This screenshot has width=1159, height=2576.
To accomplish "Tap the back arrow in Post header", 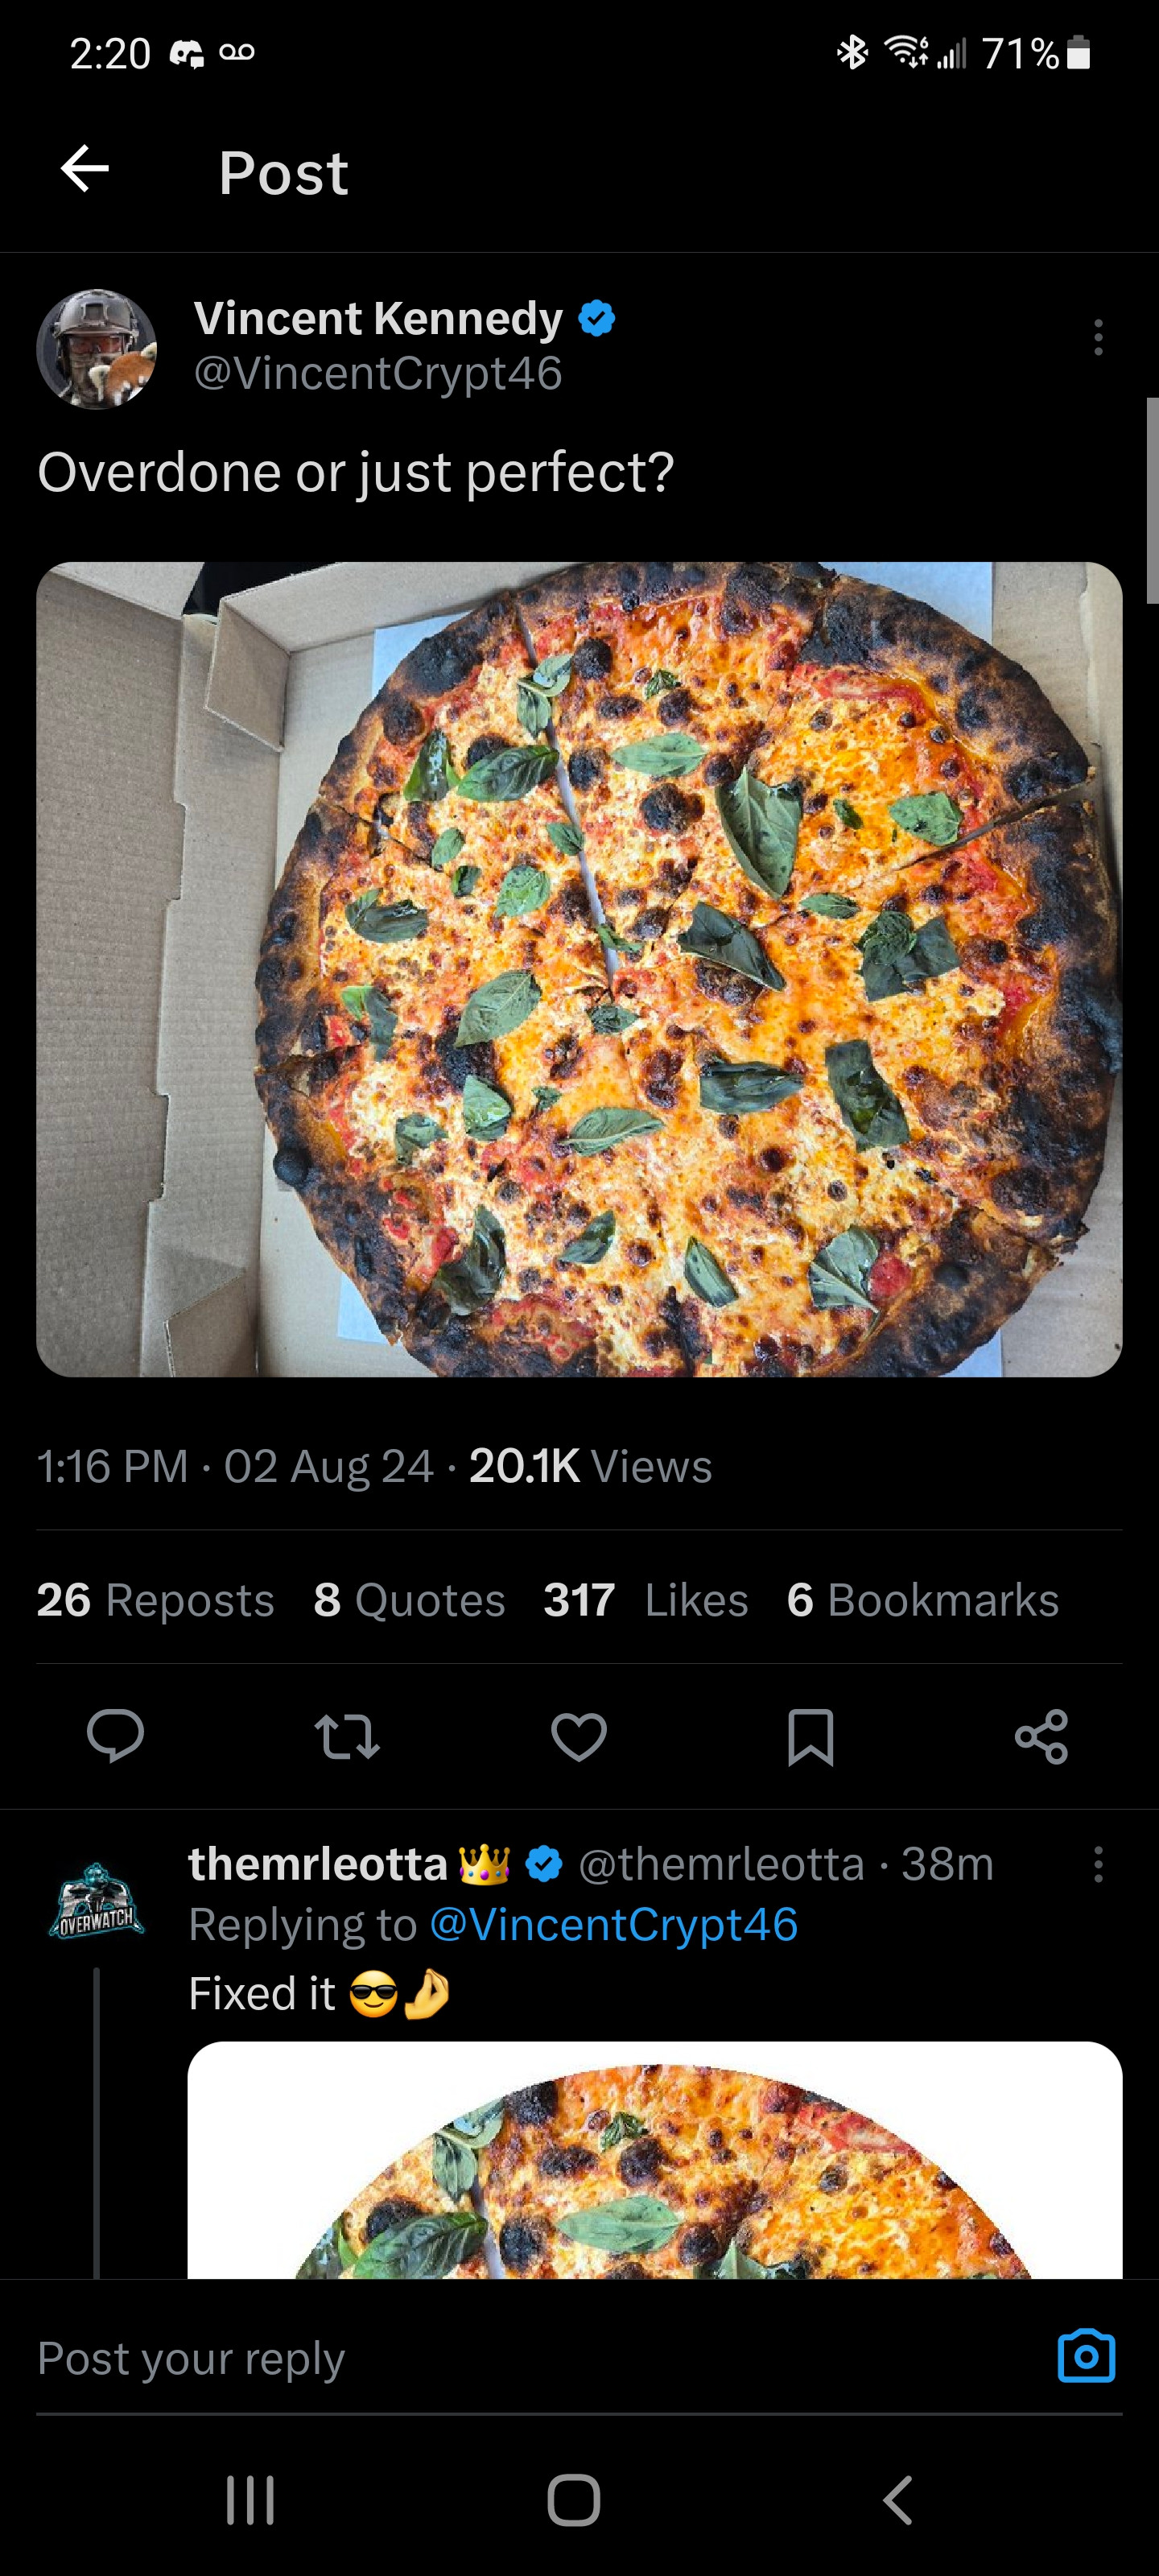I will tap(85, 168).
